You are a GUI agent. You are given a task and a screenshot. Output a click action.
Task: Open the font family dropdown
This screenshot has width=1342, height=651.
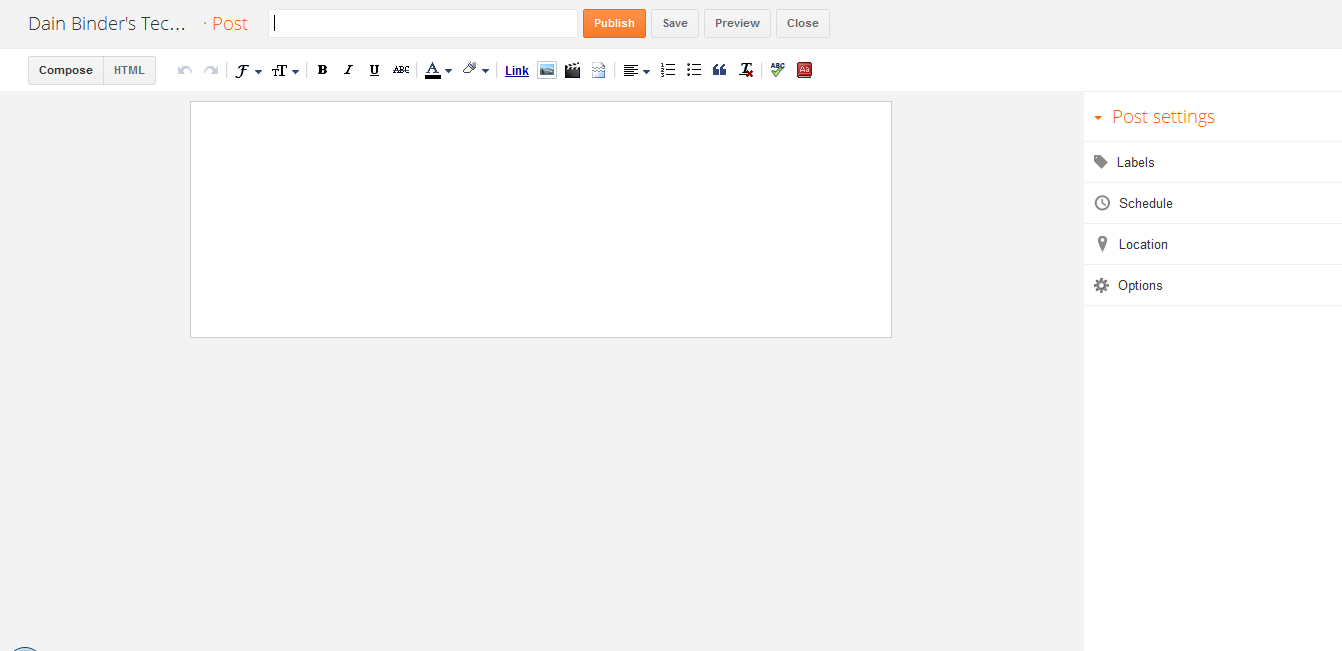pyautogui.click(x=247, y=71)
